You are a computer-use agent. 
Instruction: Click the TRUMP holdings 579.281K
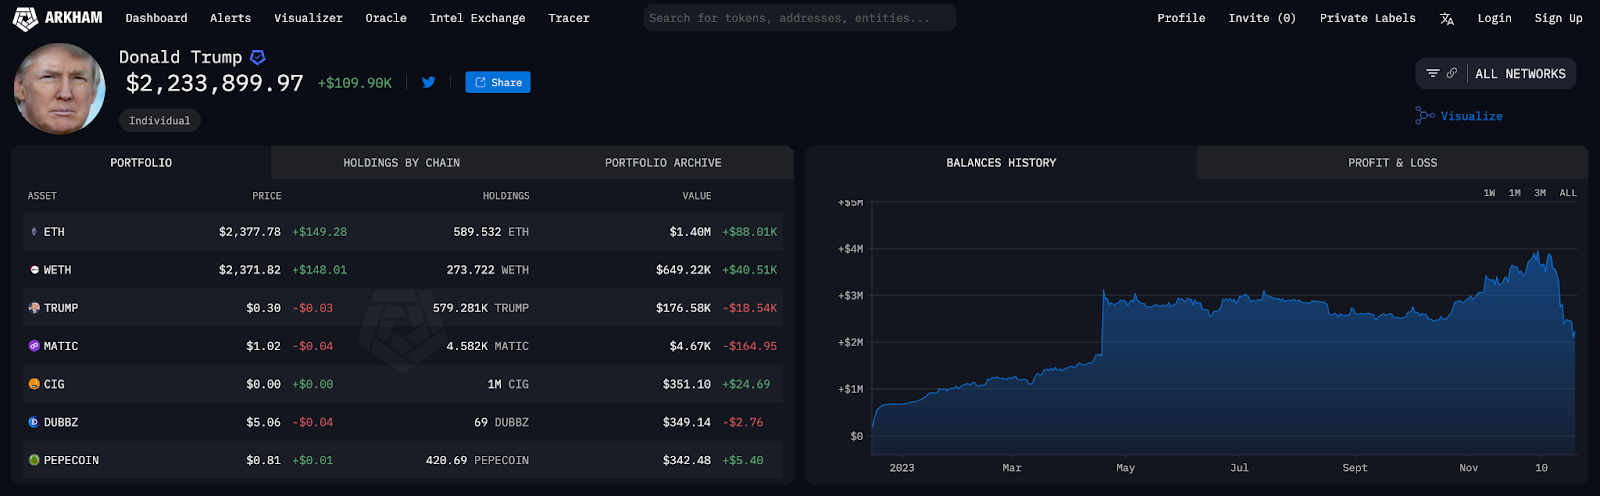tap(460, 308)
